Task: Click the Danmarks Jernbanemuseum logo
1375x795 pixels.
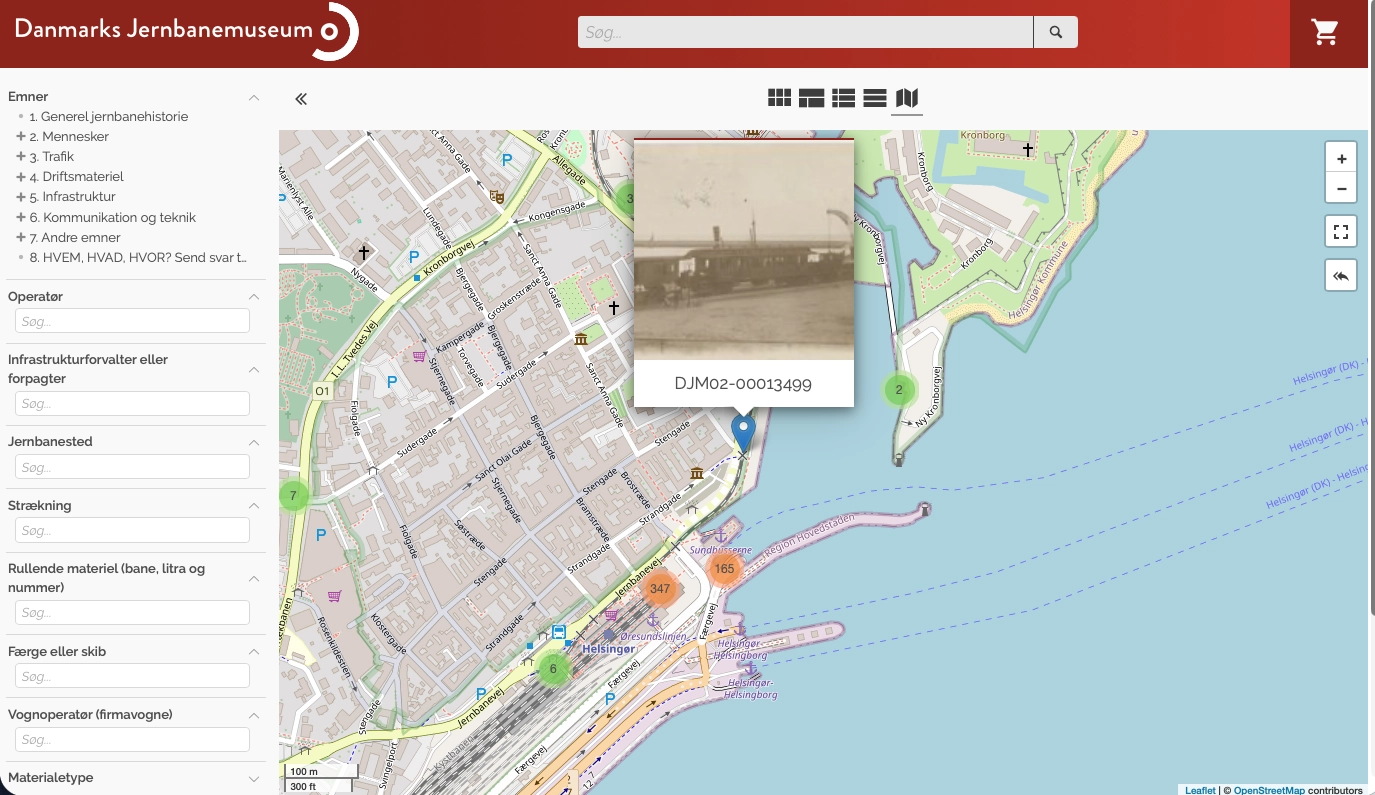Action: point(185,31)
